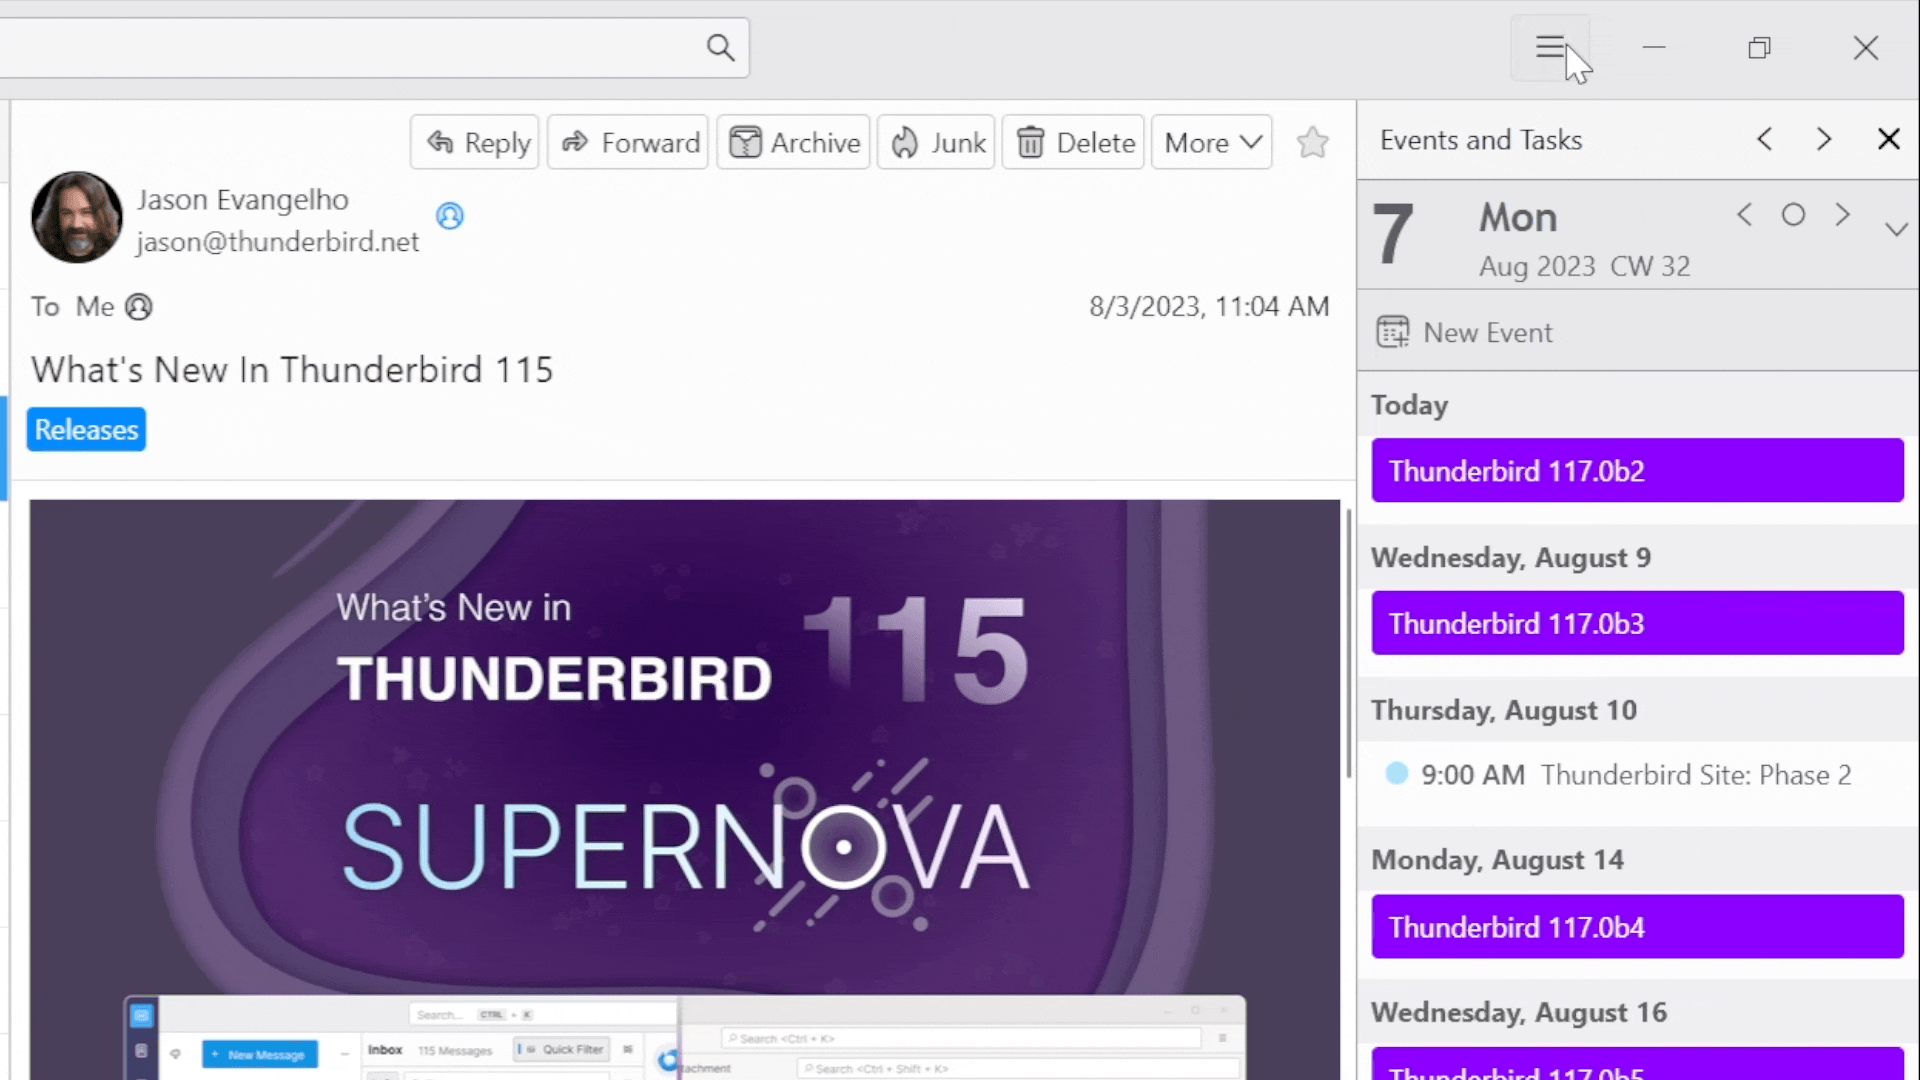This screenshot has width=1920, height=1080.
Task: Toggle the Thunderbird hamburger menu open
Action: click(1551, 47)
